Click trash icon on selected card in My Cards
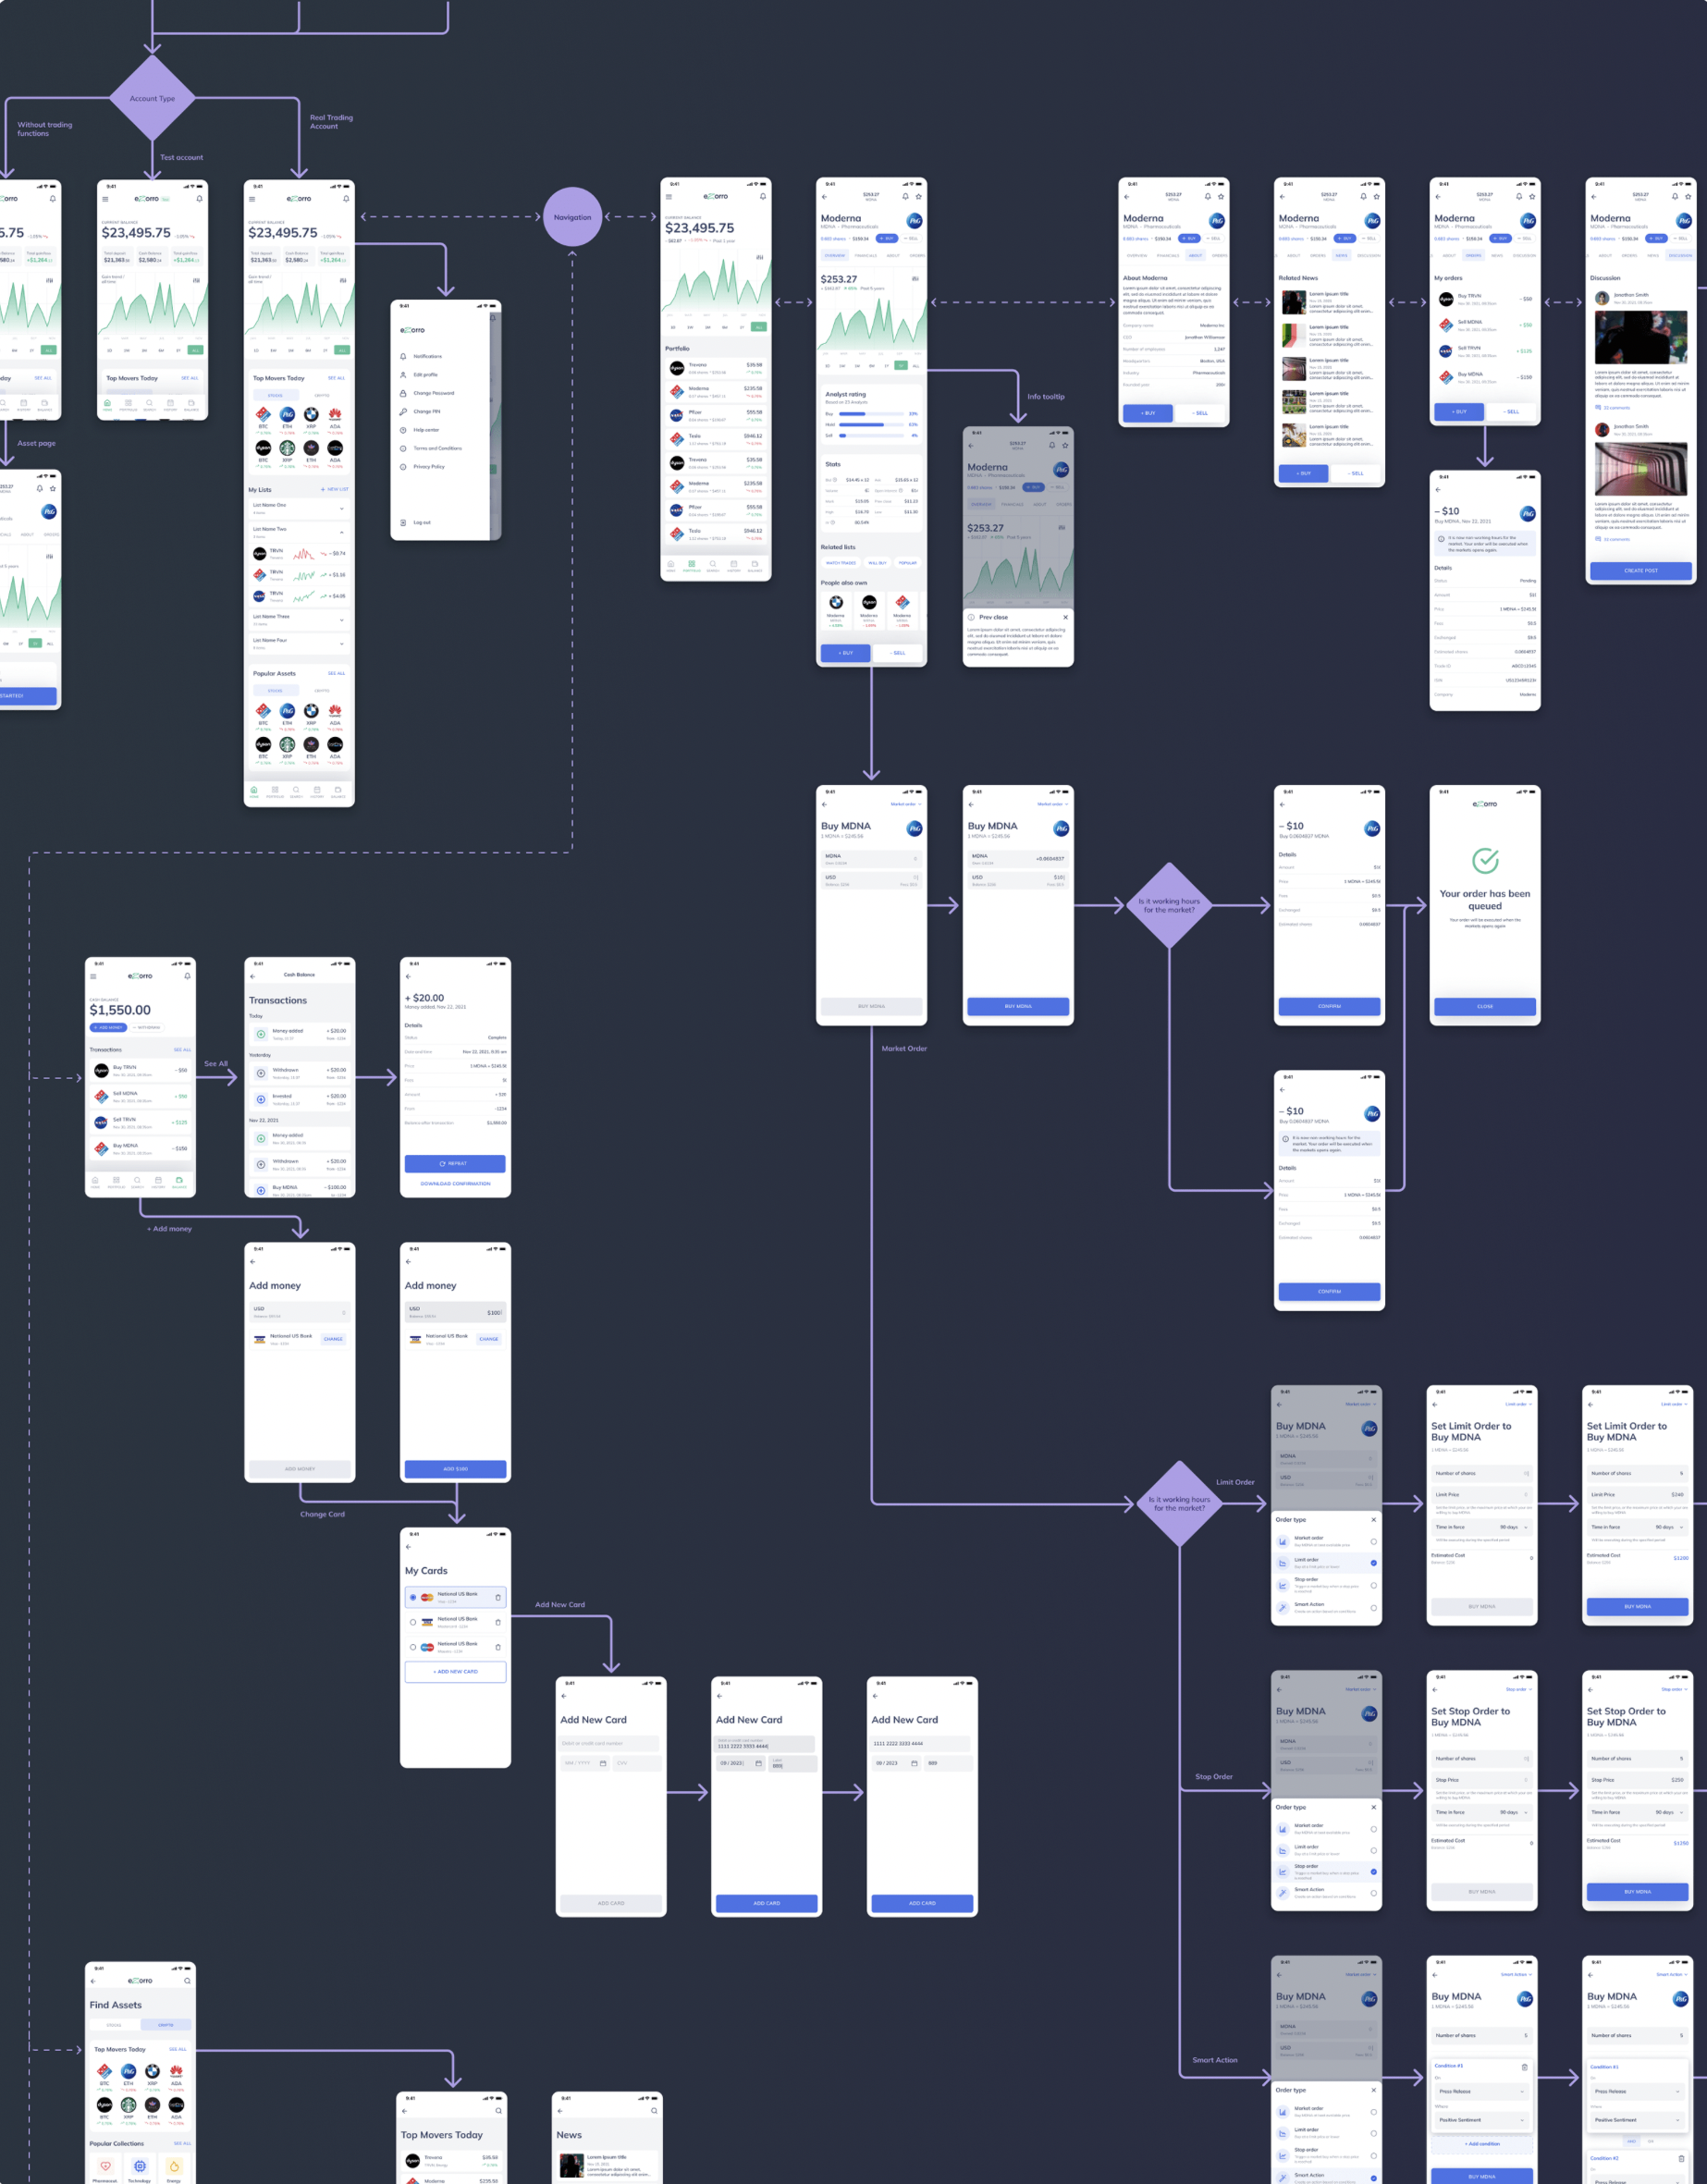 point(498,1597)
